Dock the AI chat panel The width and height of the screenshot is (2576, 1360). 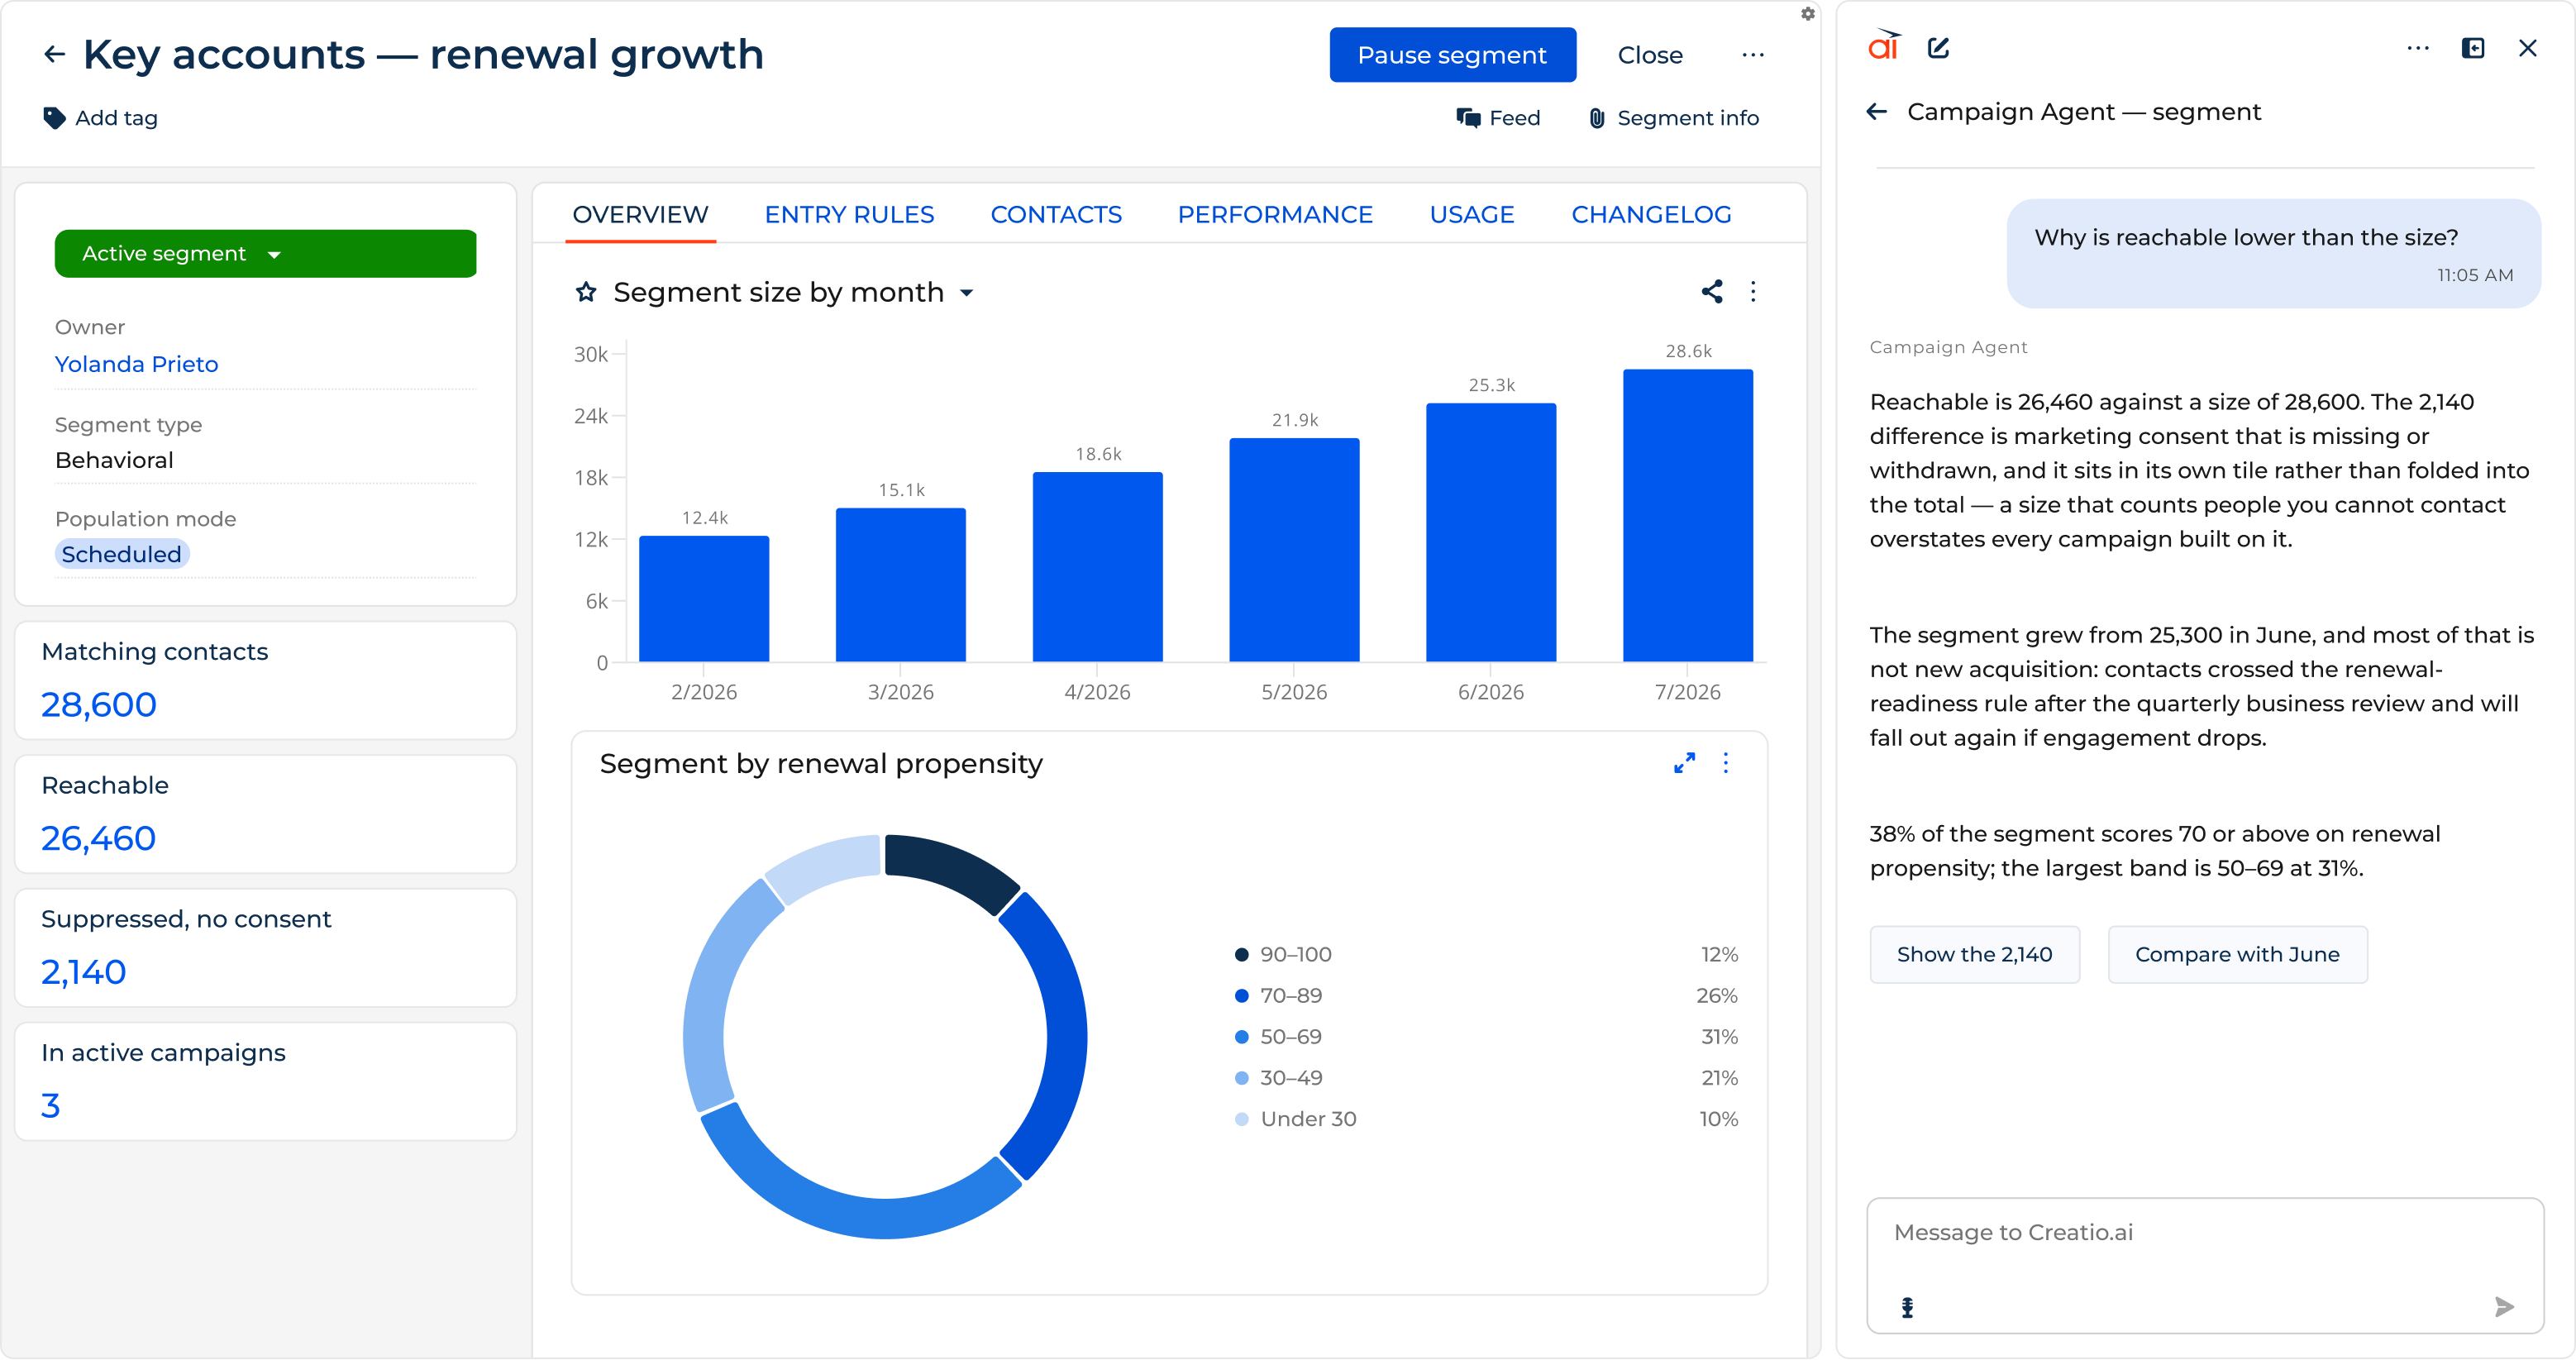click(2472, 48)
